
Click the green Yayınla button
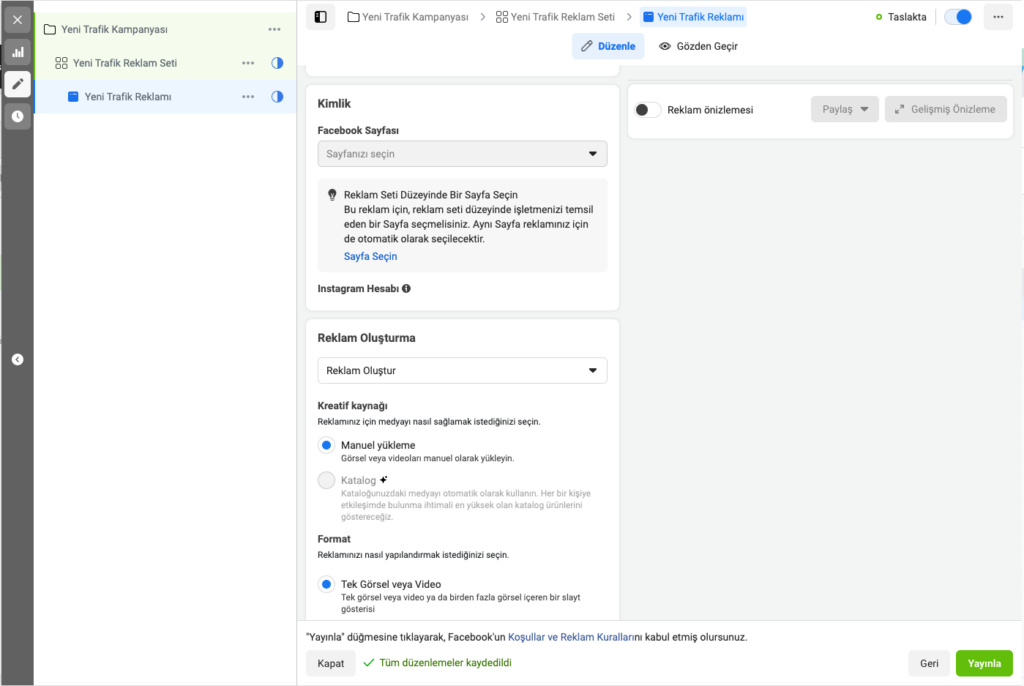pos(983,663)
